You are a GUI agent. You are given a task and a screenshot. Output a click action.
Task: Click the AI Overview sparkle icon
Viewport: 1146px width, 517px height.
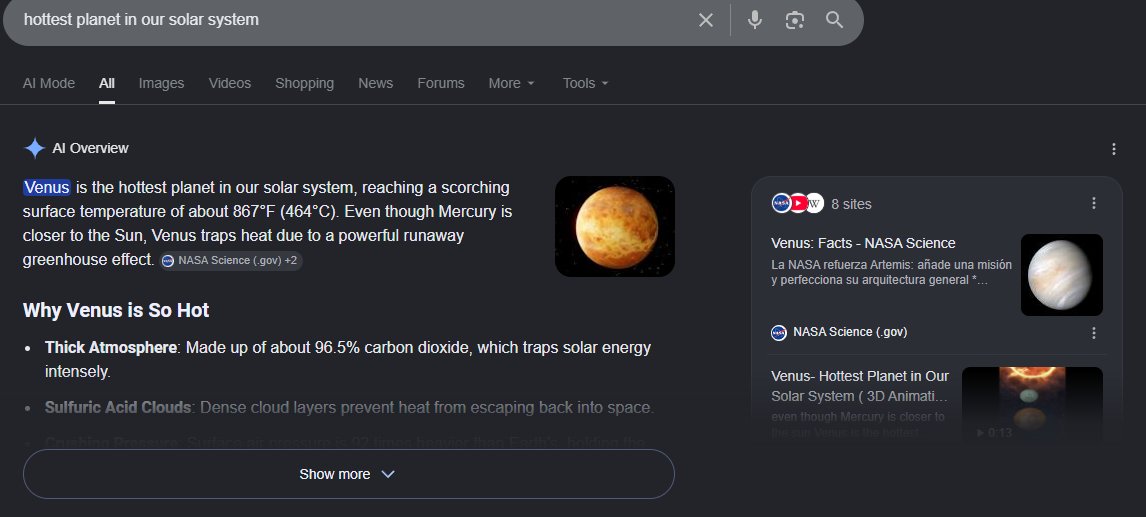click(x=34, y=148)
